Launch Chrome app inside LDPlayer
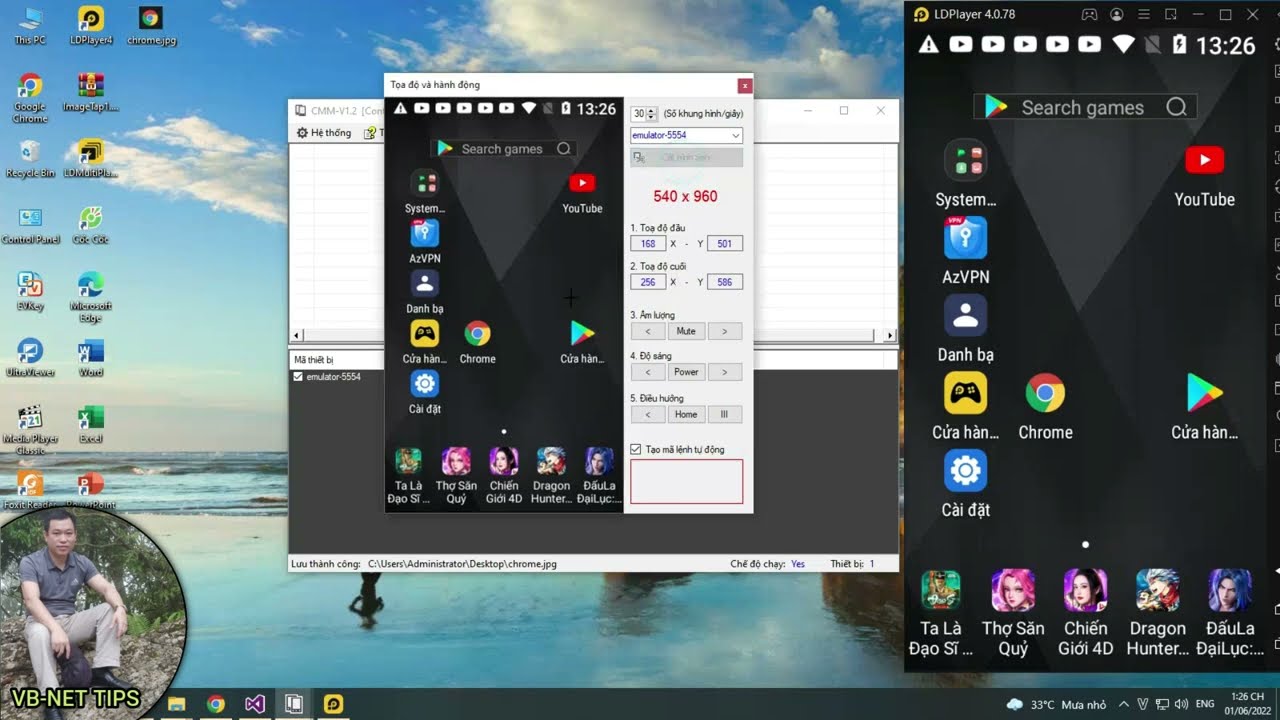 pos(1045,407)
